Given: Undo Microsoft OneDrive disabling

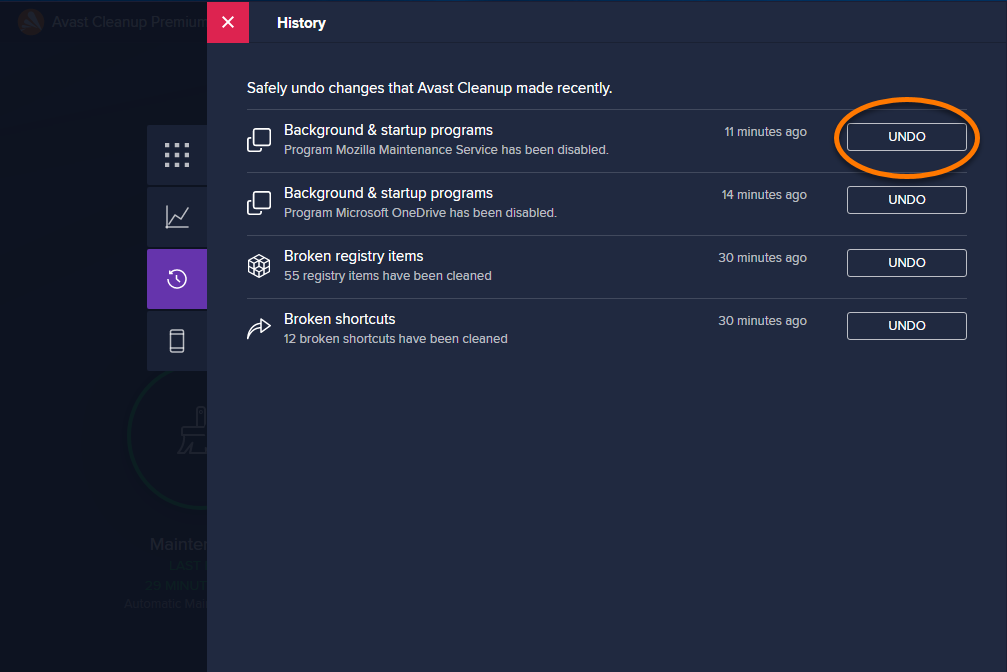Looking at the screenshot, I should point(906,200).
